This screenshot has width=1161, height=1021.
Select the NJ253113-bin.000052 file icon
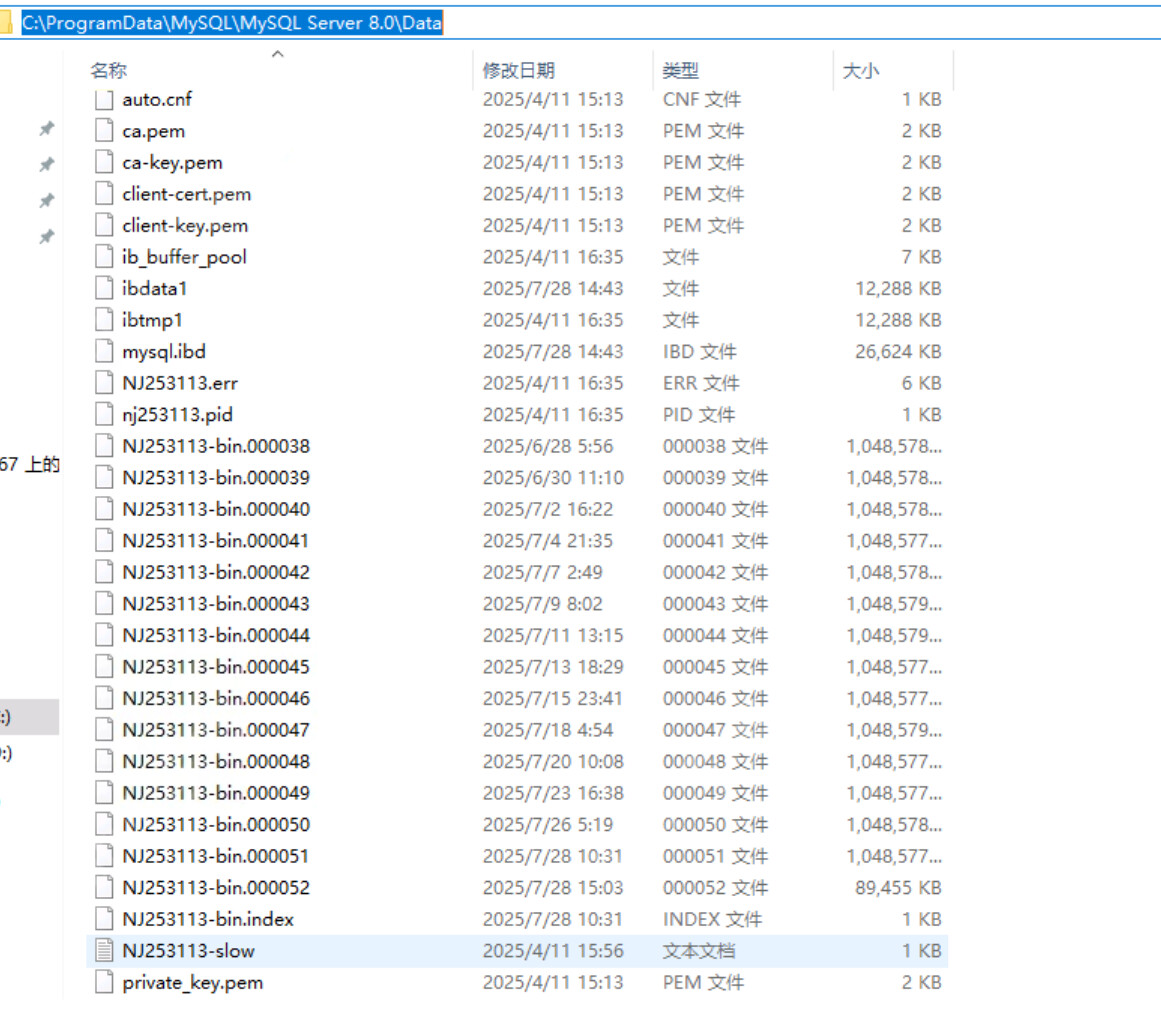(x=104, y=888)
